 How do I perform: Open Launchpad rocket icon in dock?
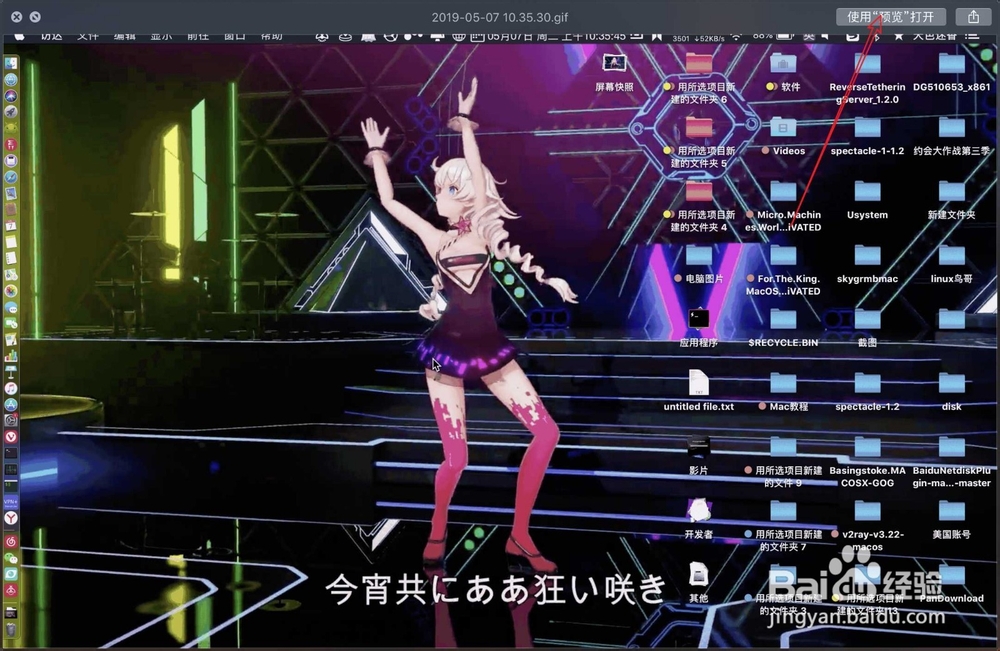[11, 112]
